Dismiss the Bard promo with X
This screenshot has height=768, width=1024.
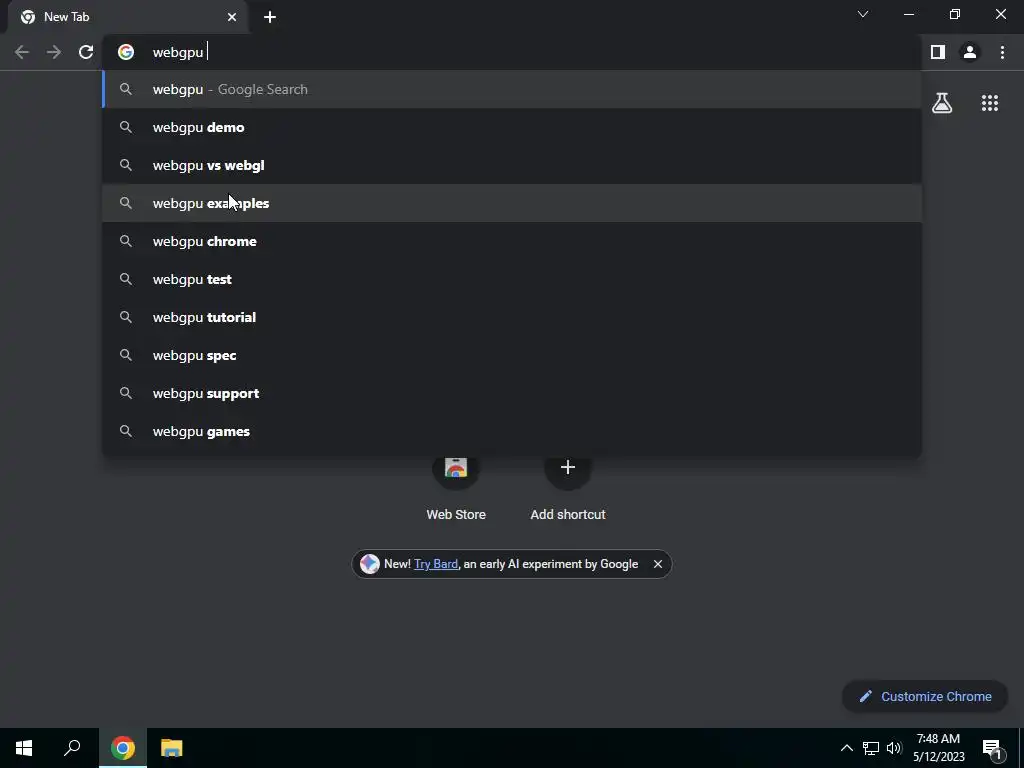click(x=658, y=564)
